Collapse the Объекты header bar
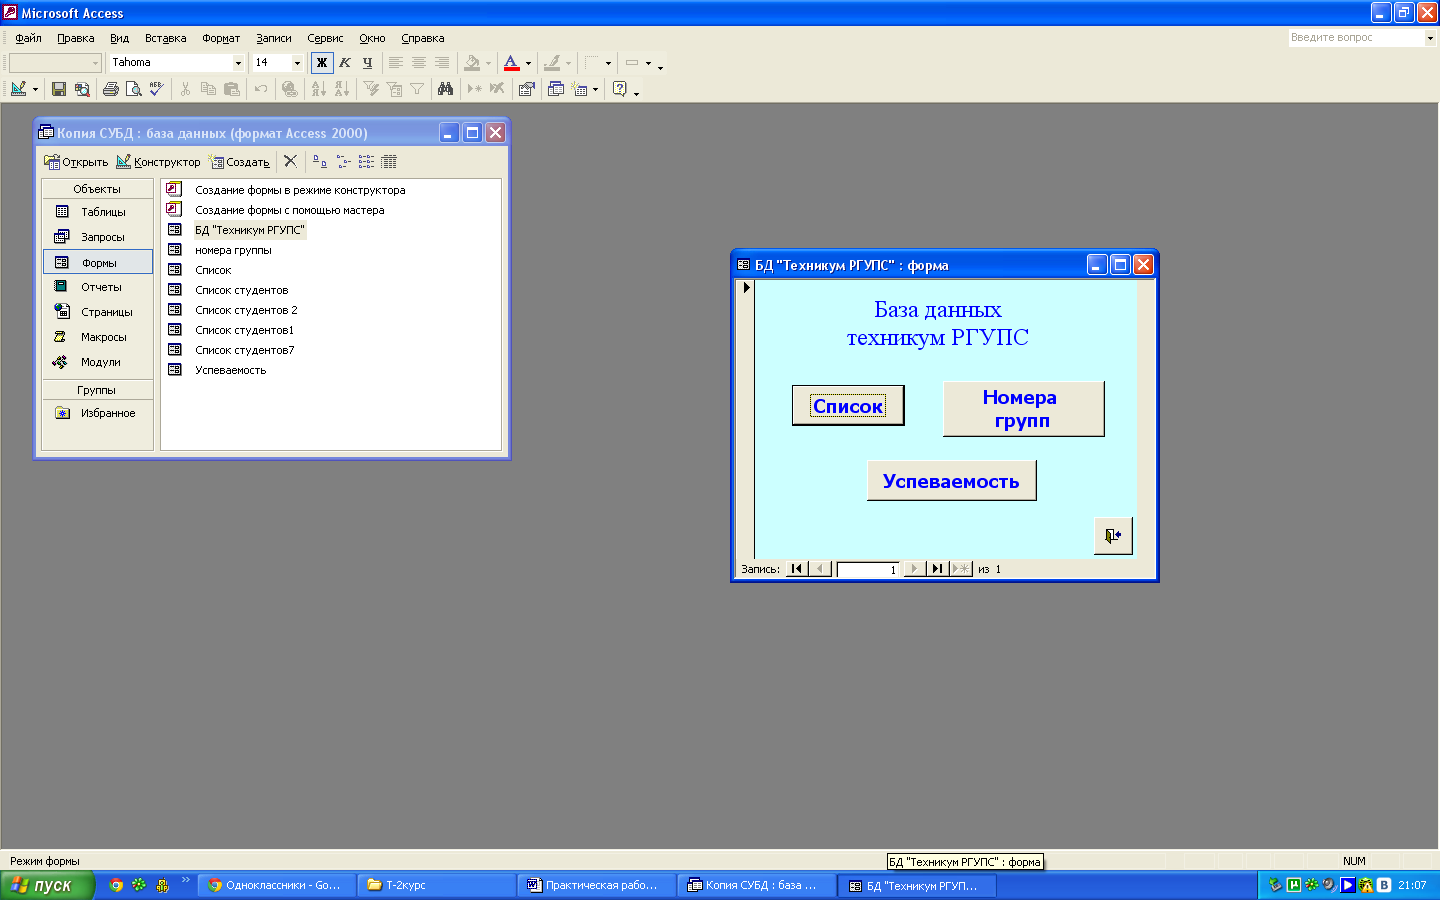Image resolution: width=1440 pixels, height=900 pixels. pyautogui.click(x=98, y=189)
